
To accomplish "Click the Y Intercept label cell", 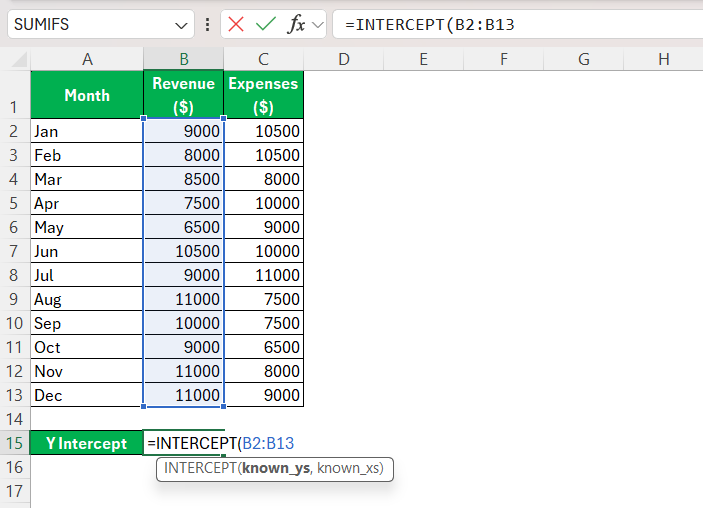I will coord(87,443).
